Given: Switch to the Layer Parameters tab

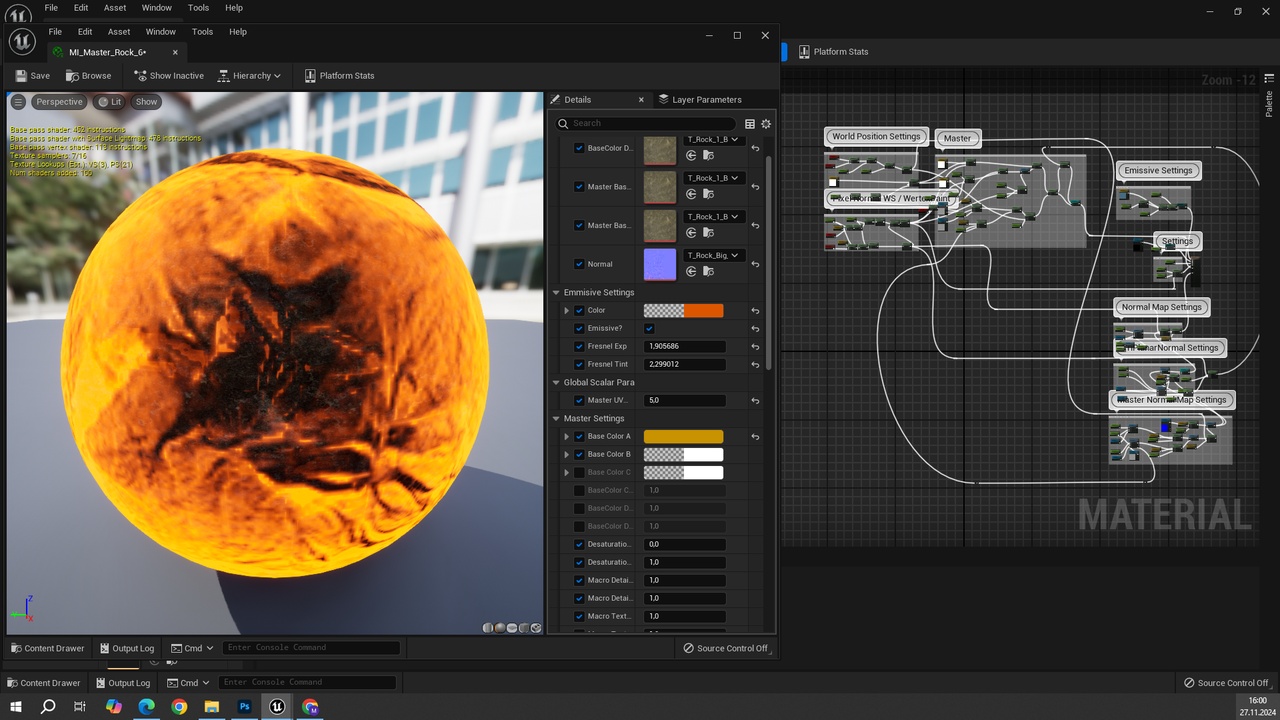Looking at the screenshot, I should pos(699,100).
